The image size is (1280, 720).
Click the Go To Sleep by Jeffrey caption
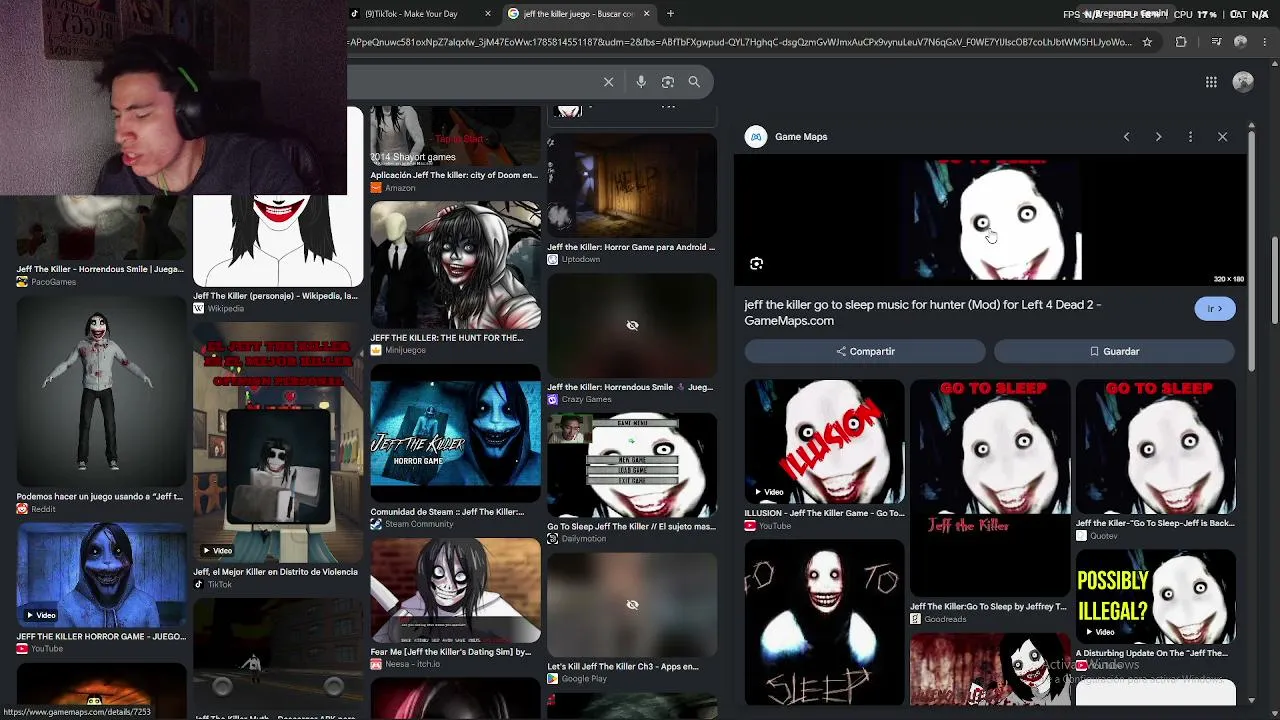click(988, 606)
